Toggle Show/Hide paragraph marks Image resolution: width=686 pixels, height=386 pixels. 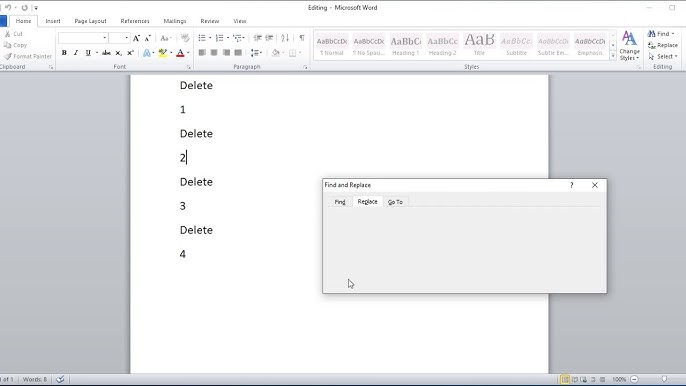tap(302, 38)
